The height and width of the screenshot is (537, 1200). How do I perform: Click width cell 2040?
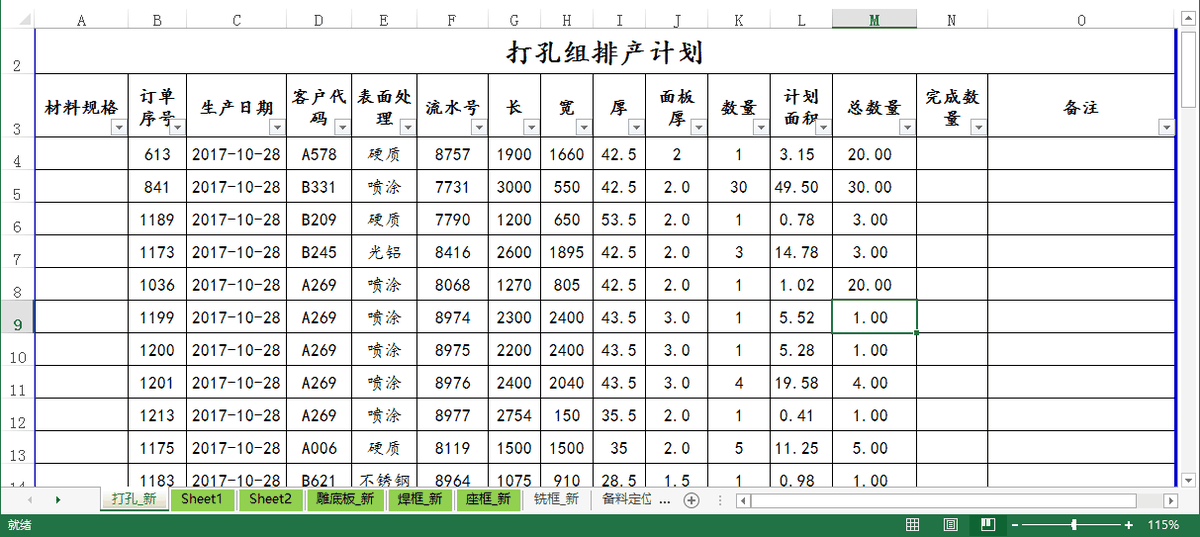[567, 382]
